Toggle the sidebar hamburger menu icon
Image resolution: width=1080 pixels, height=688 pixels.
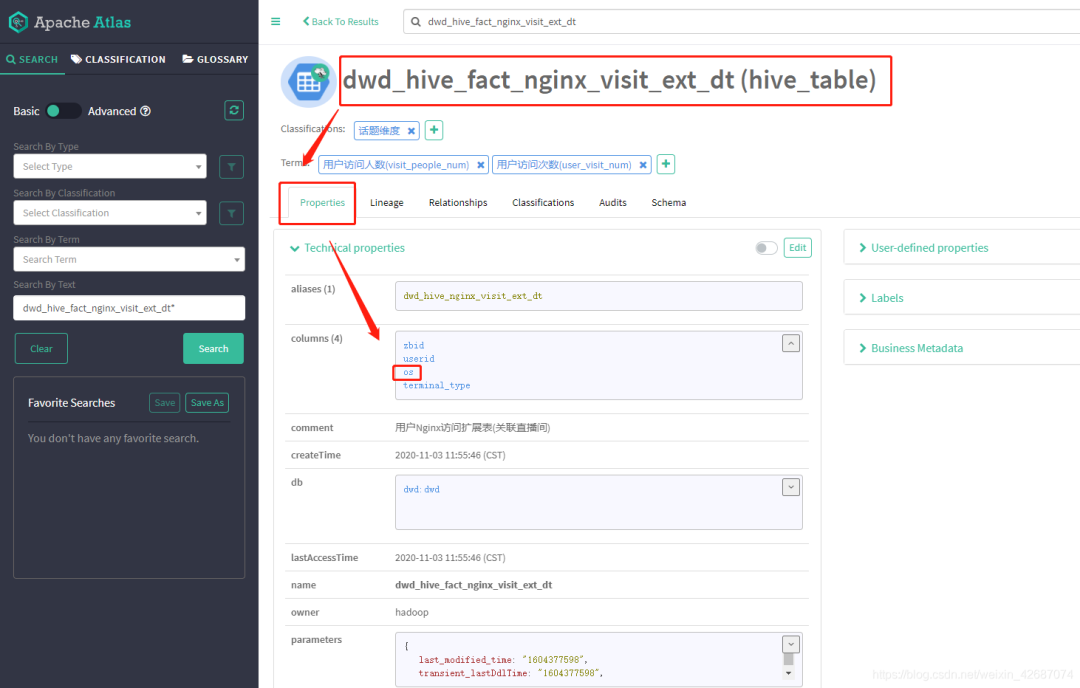[276, 21]
